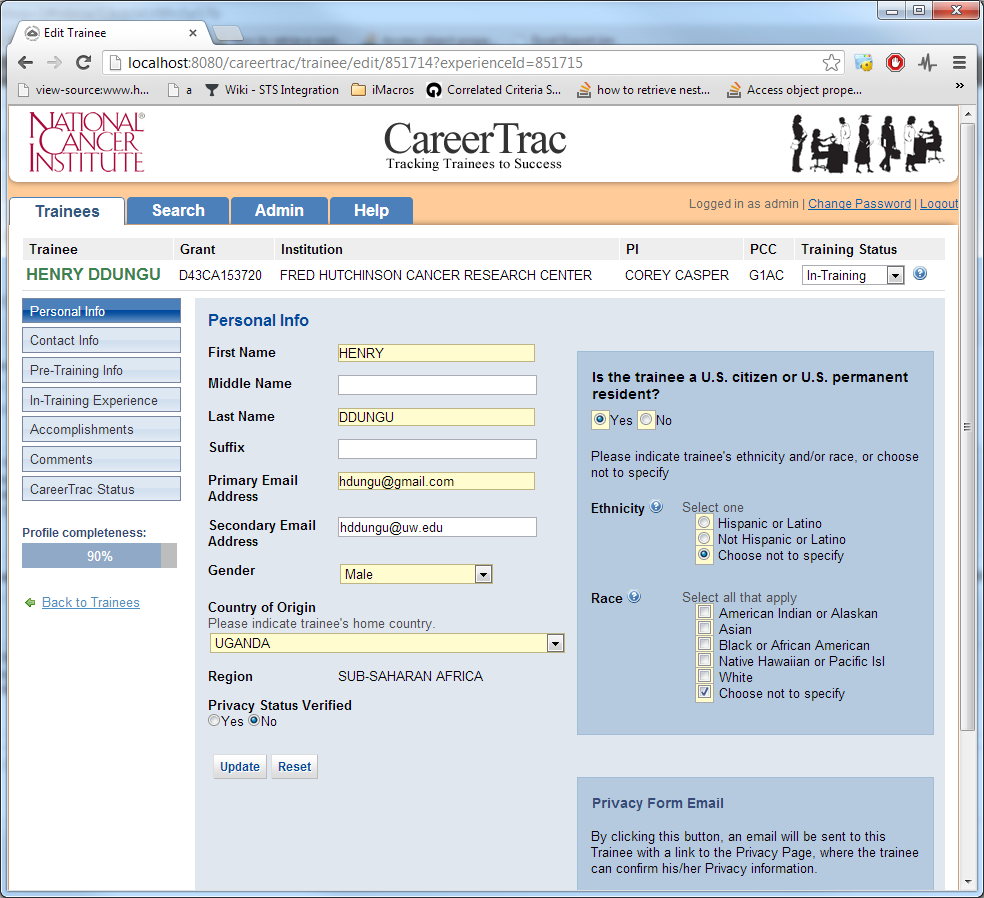Switch to the Trainees tab
The width and height of the screenshot is (984, 898).
click(x=67, y=211)
